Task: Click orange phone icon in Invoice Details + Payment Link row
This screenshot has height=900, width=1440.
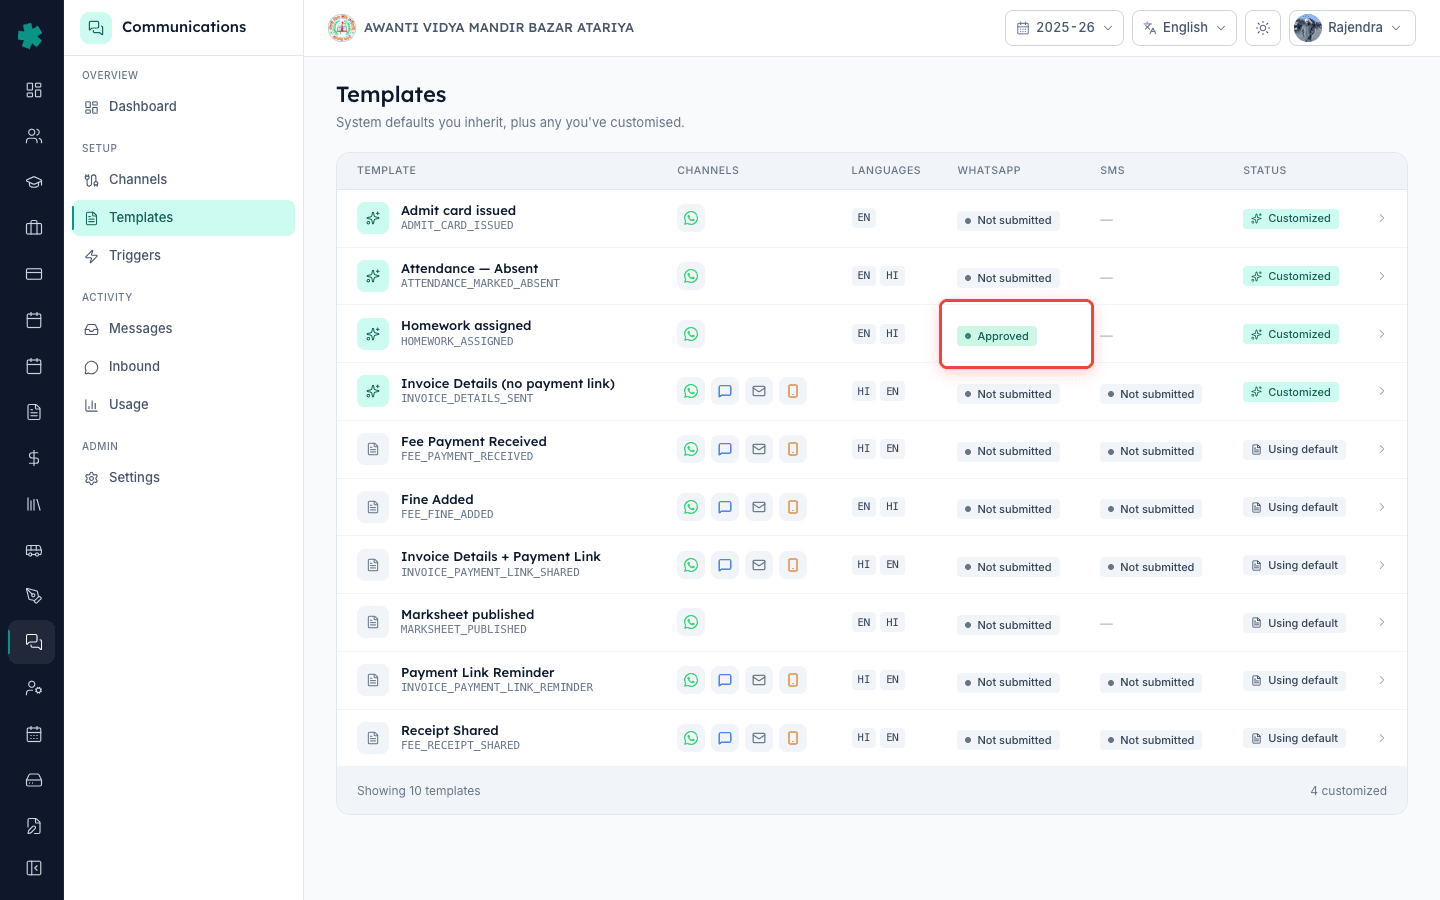Action: click(x=793, y=565)
